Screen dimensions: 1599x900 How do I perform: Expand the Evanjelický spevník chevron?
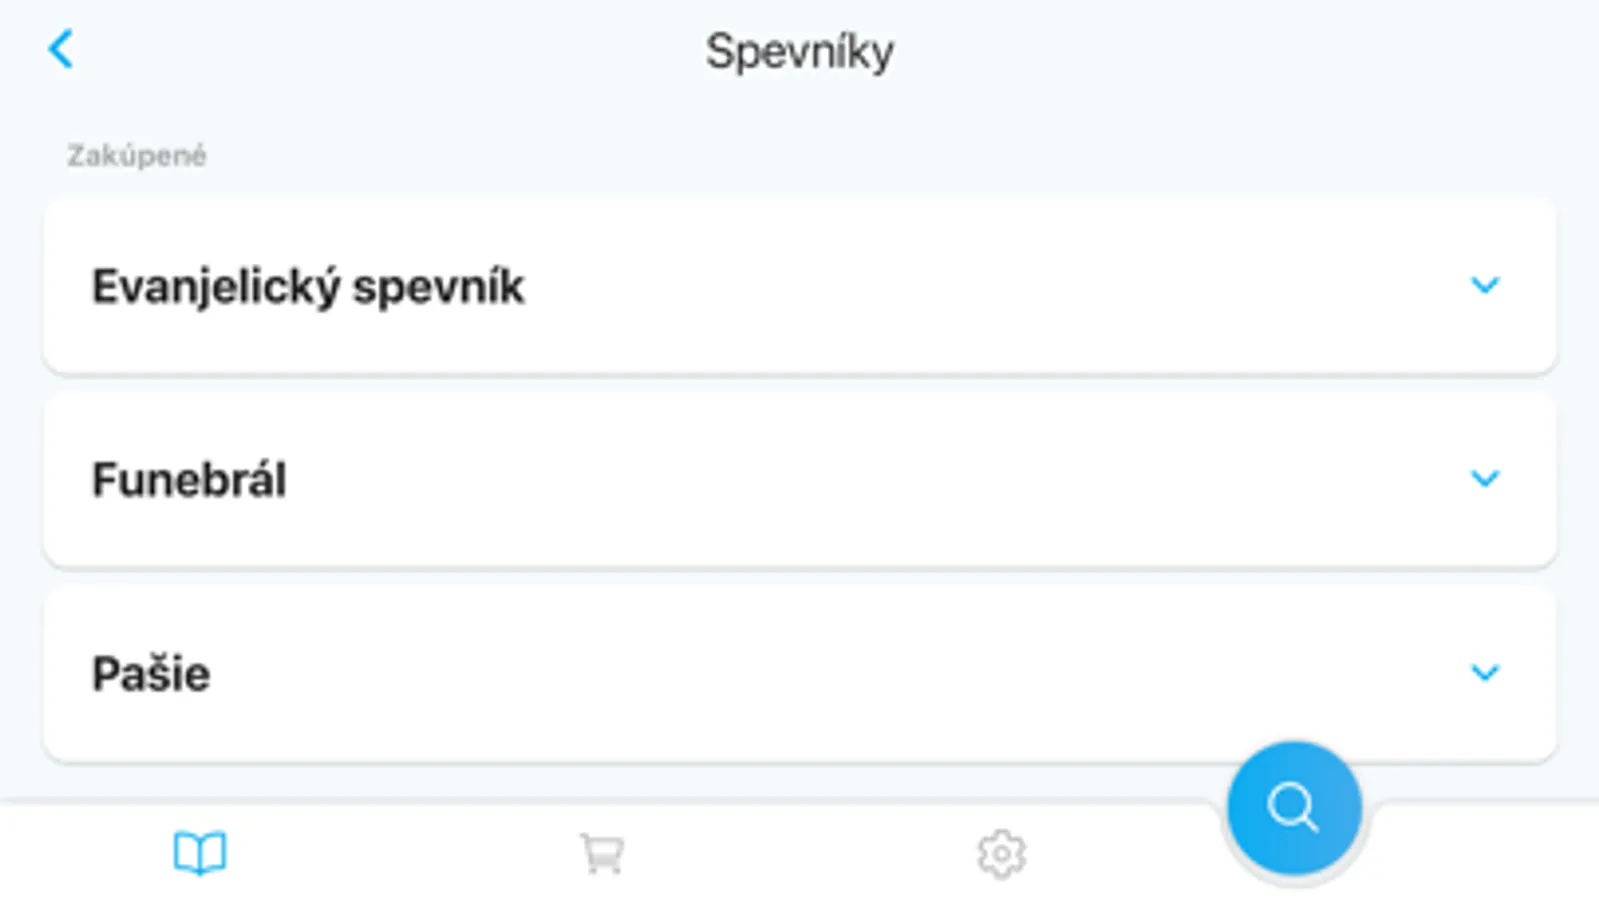pos(1485,285)
